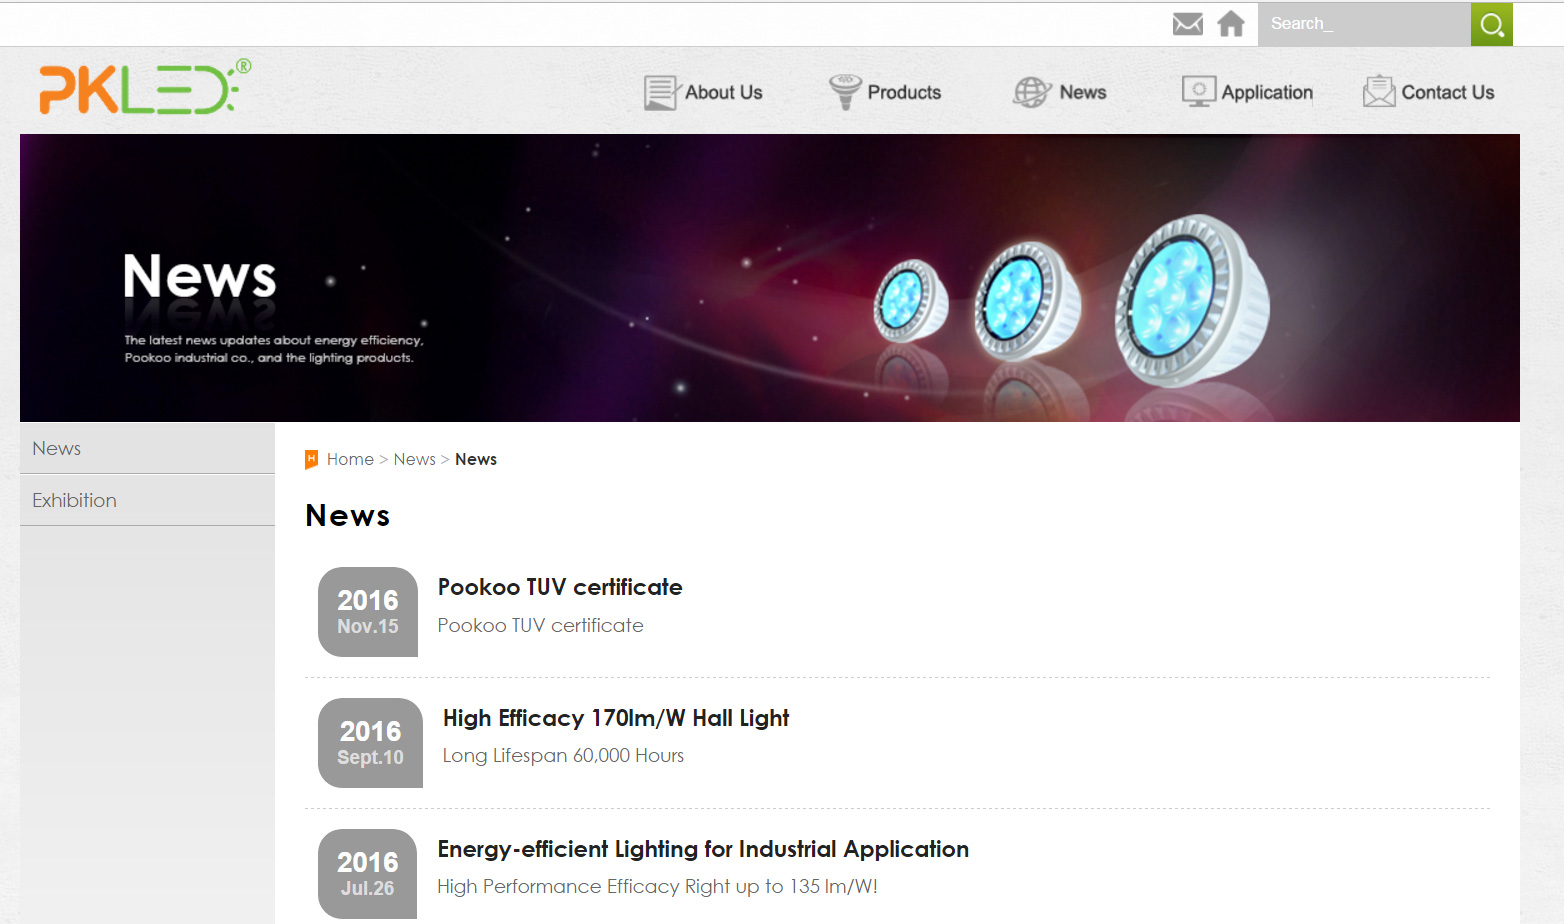Click the home icon in top bar
Screen dimensions: 1564x924
pos(1231,24)
